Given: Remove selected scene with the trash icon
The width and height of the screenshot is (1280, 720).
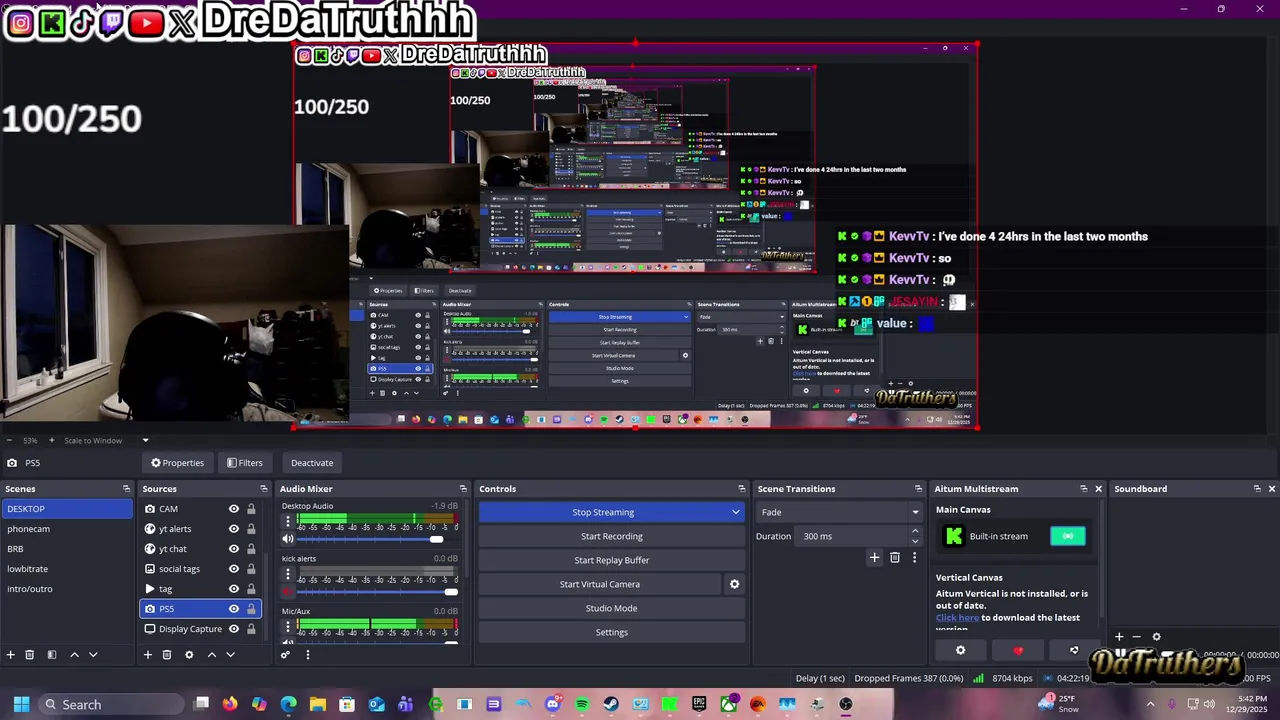Looking at the screenshot, I should tap(30, 655).
